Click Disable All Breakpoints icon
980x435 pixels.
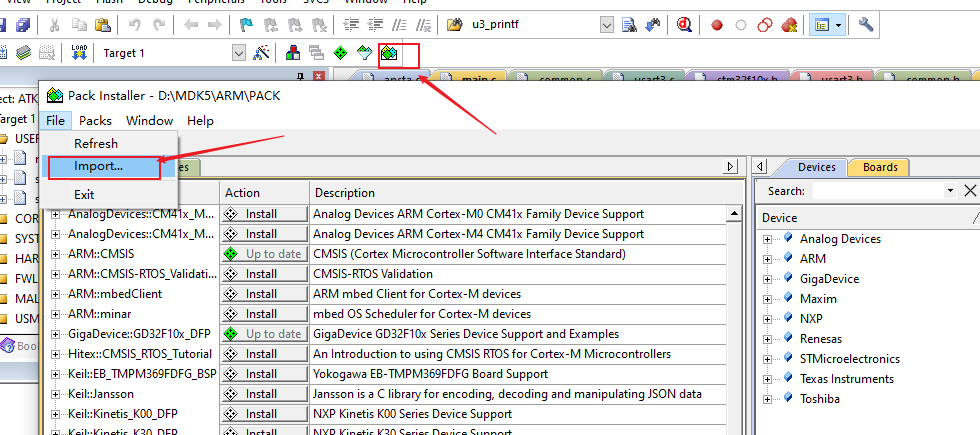(765, 25)
